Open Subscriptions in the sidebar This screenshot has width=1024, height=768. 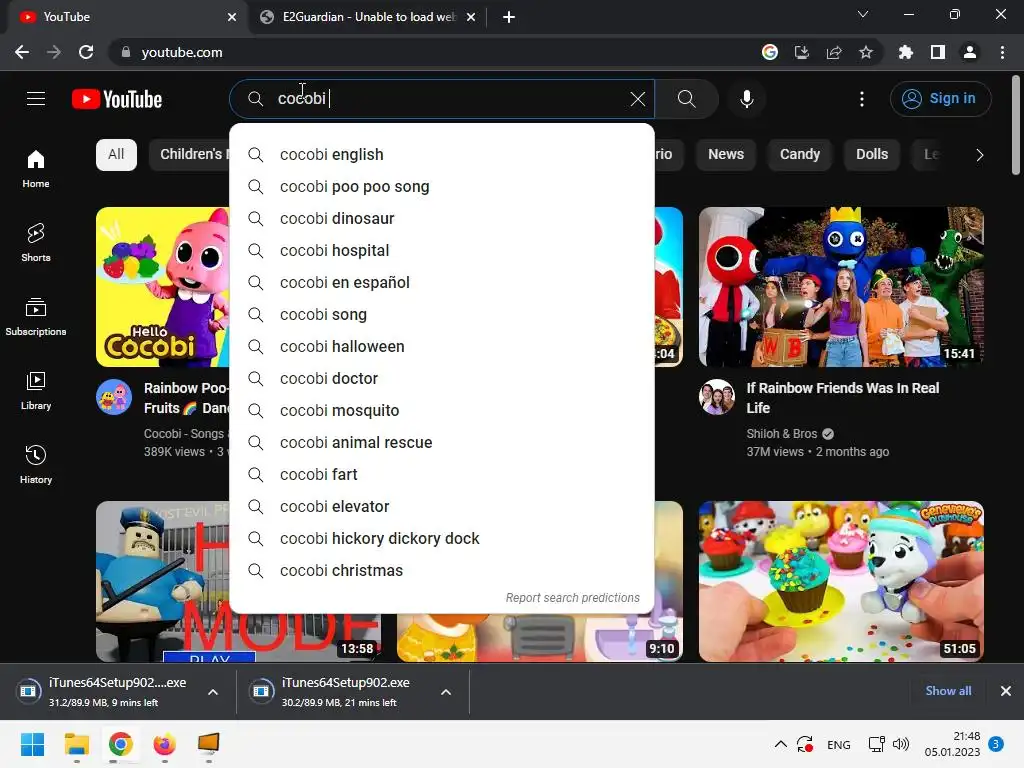click(x=36, y=316)
